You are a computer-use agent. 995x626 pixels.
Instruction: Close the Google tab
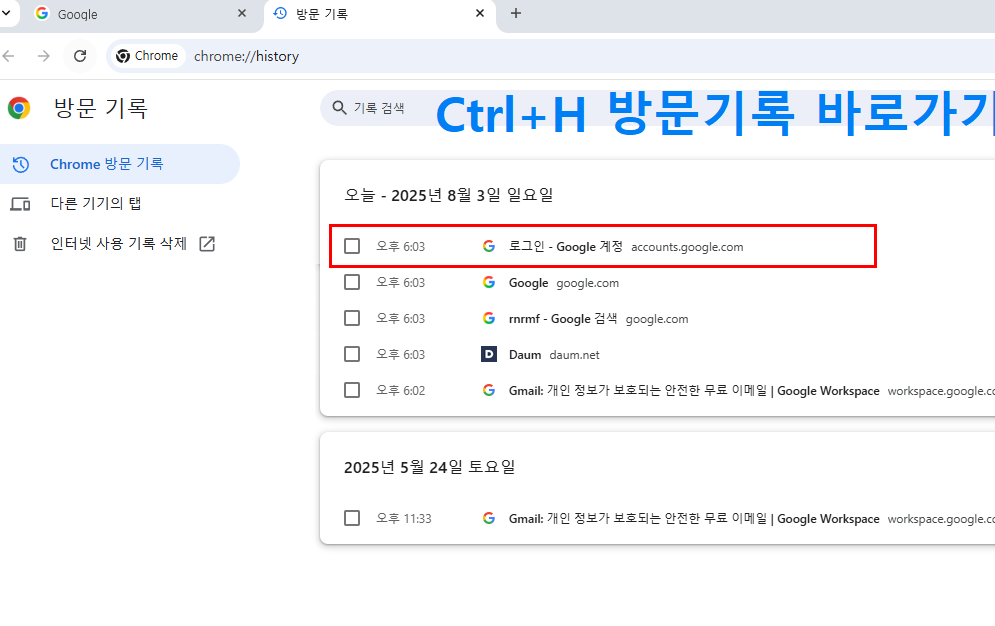pyautogui.click(x=242, y=13)
